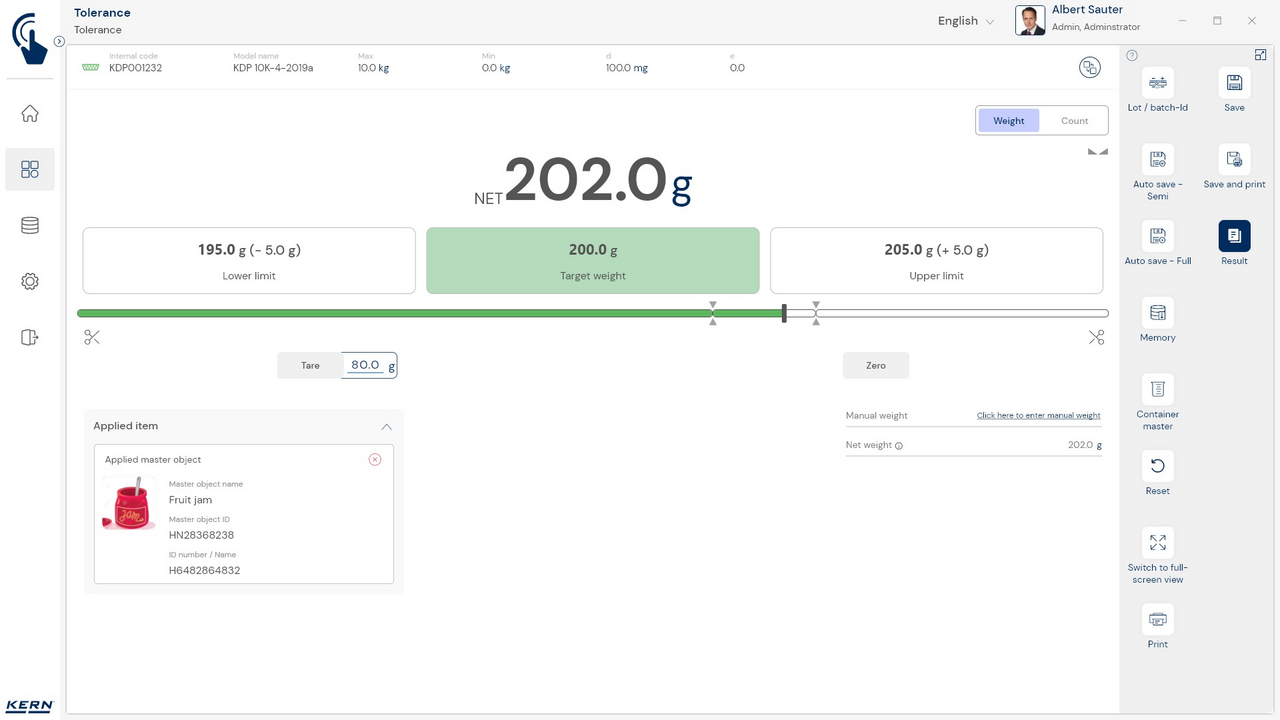The height and width of the screenshot is (720, 1280).
Task: Open Settings gear in the sidebar
Action: click(30, 282)
